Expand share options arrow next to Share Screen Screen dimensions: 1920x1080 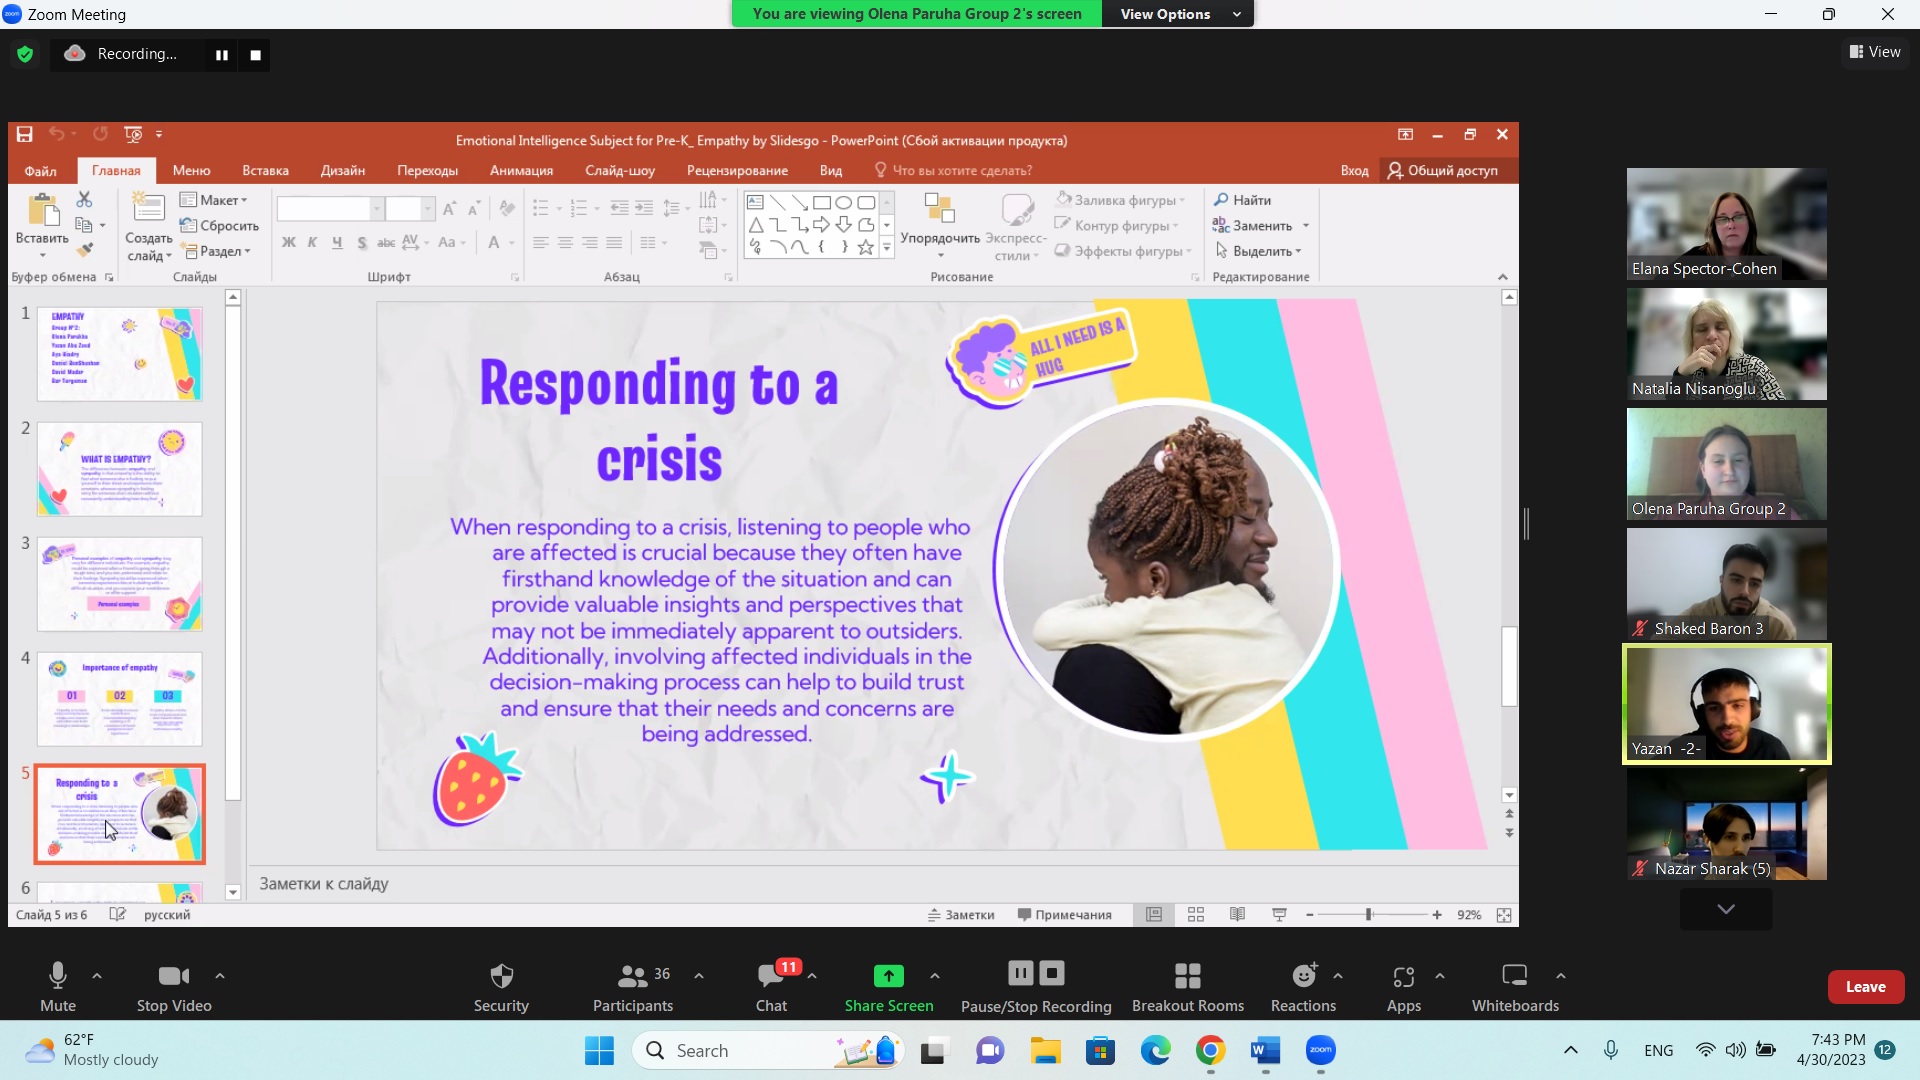coord(935,975)
